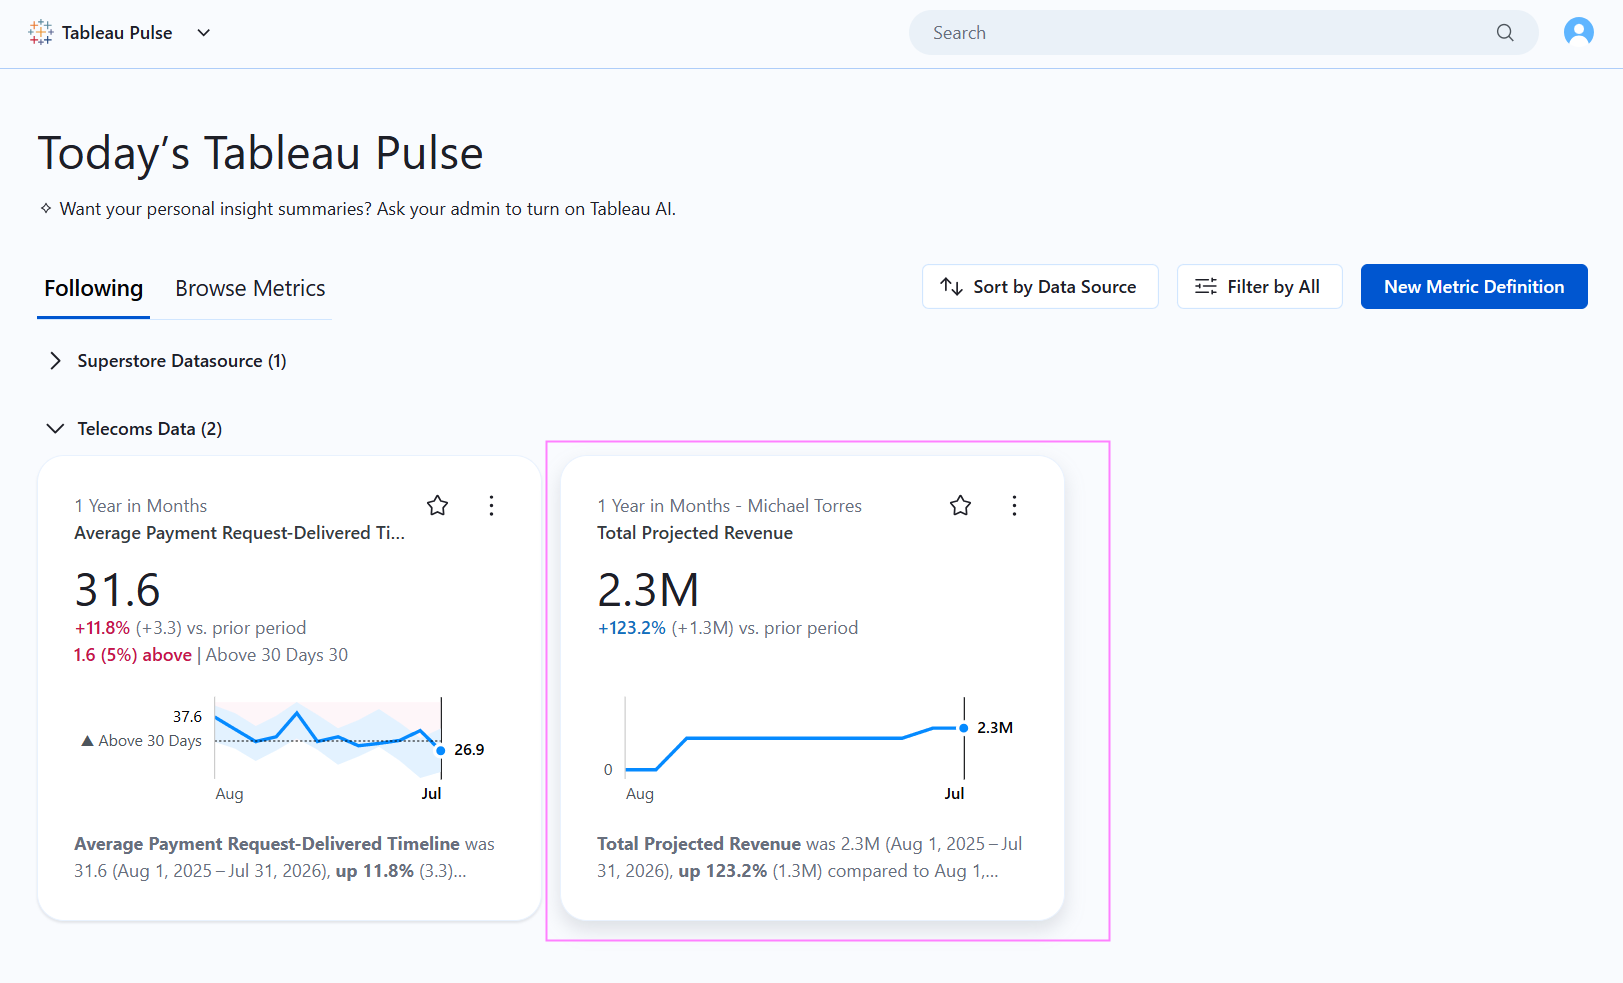1623x983 pixels.
Task: Open the user profile avatar
Action: coord(1578,32)
